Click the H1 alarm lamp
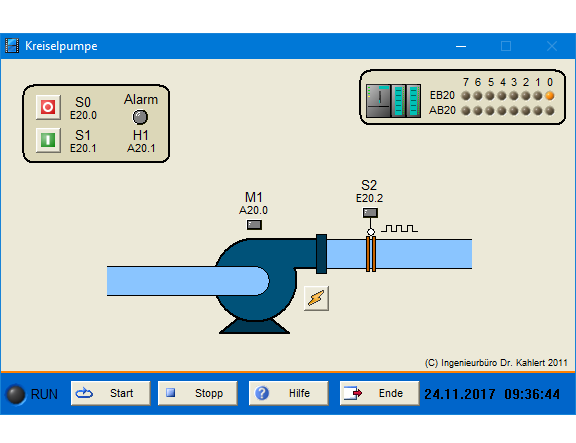 point(140,117)
